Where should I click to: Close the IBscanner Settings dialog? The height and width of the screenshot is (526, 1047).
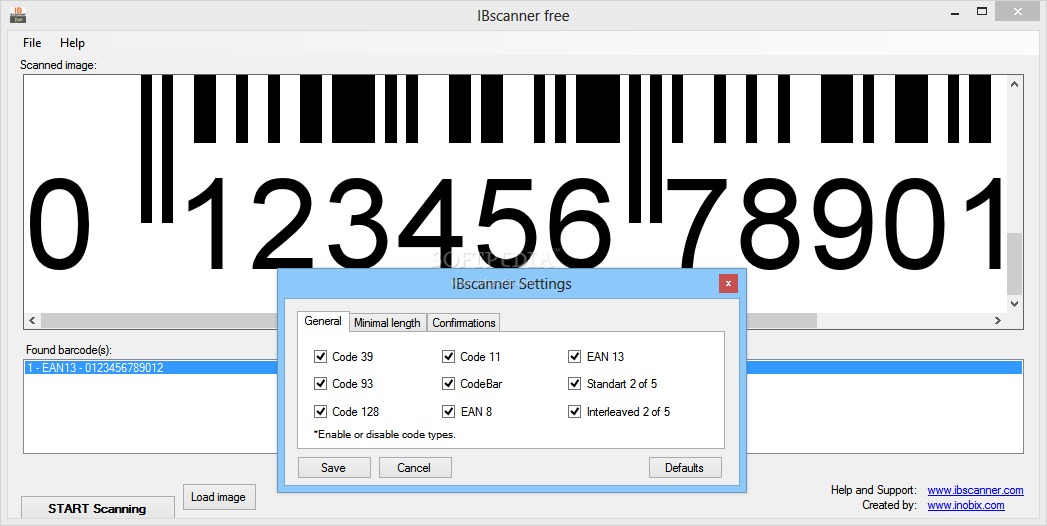[x=728, y=284]
